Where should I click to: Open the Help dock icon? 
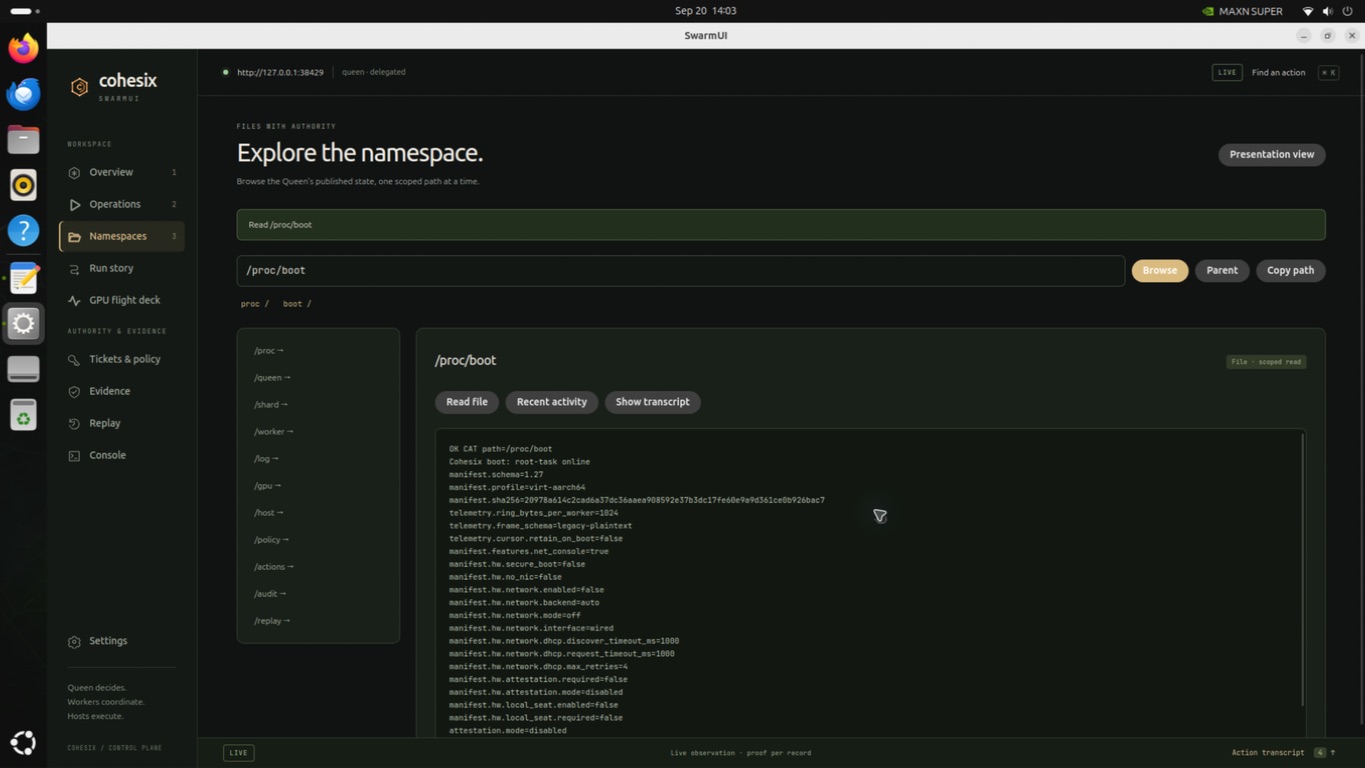tap(23, 231)
